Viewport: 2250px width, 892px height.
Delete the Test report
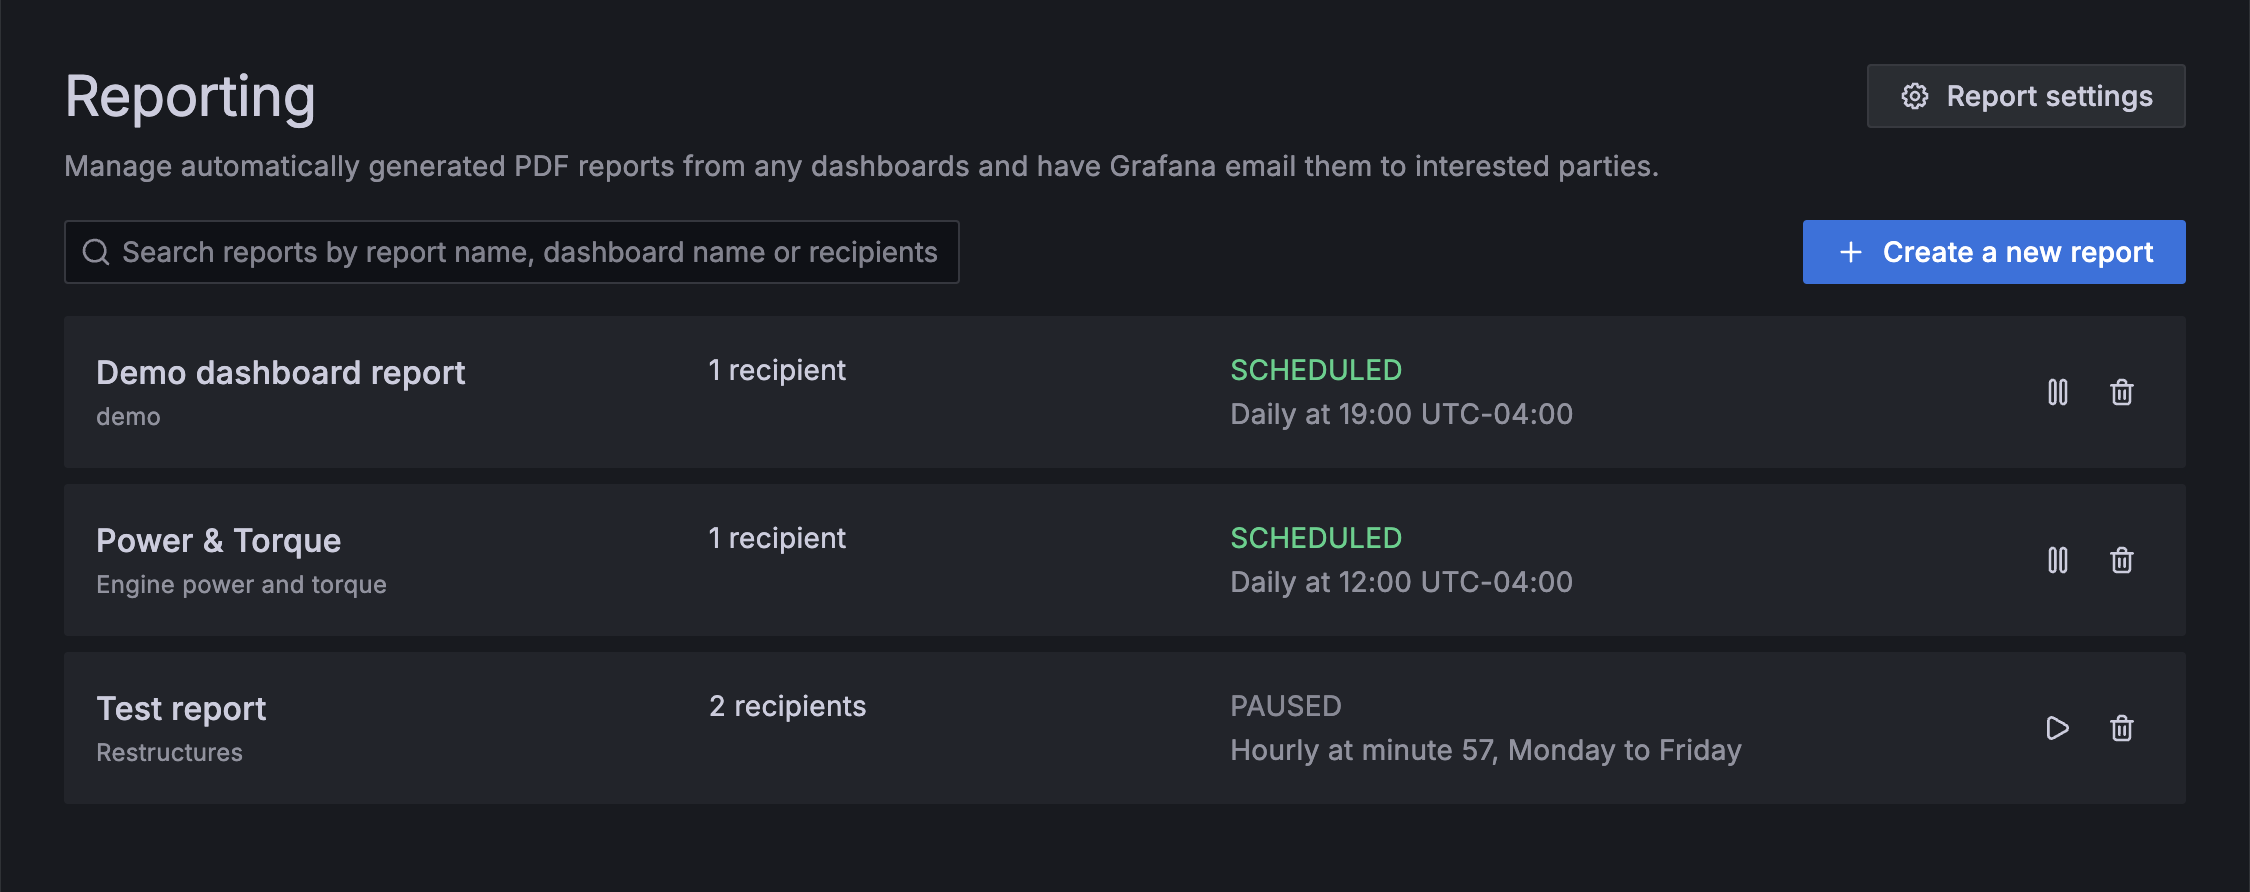pos(2122,728)
